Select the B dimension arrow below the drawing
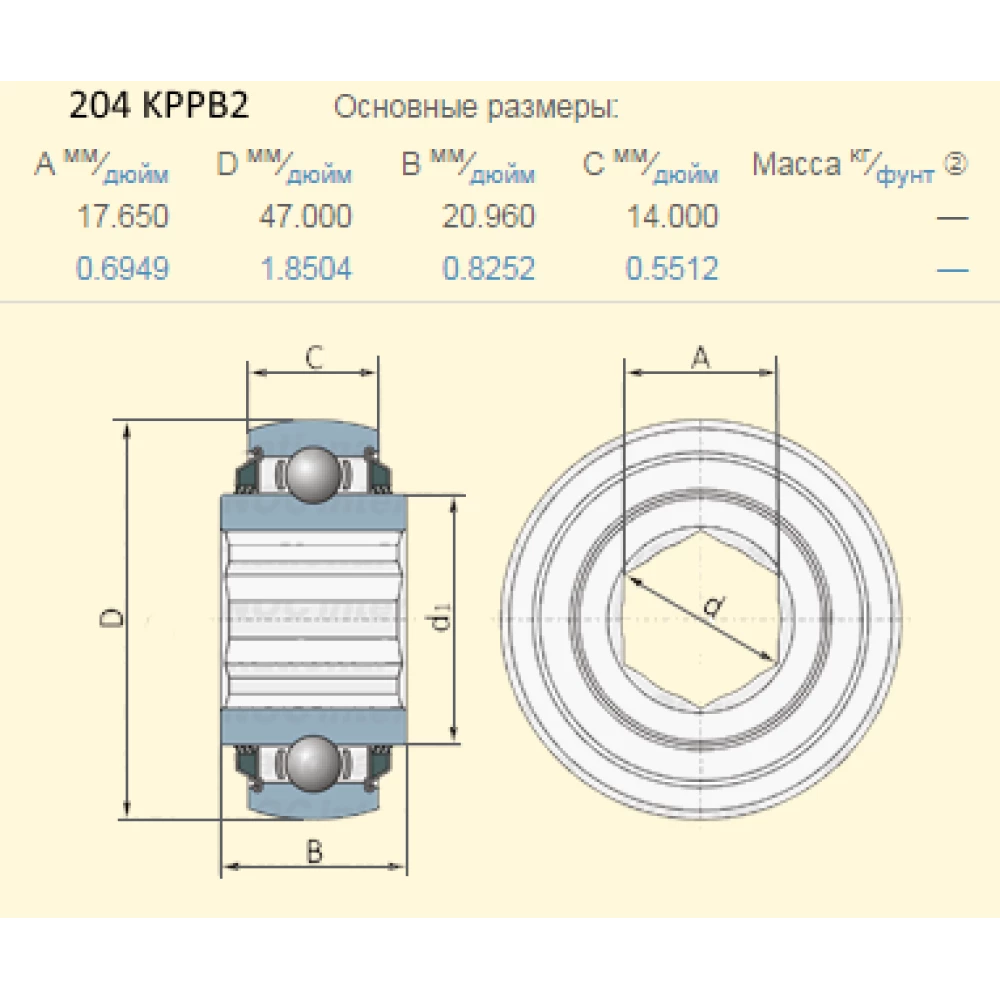The height and width of the screenshot is (1000, 1000). coord(313,864)
